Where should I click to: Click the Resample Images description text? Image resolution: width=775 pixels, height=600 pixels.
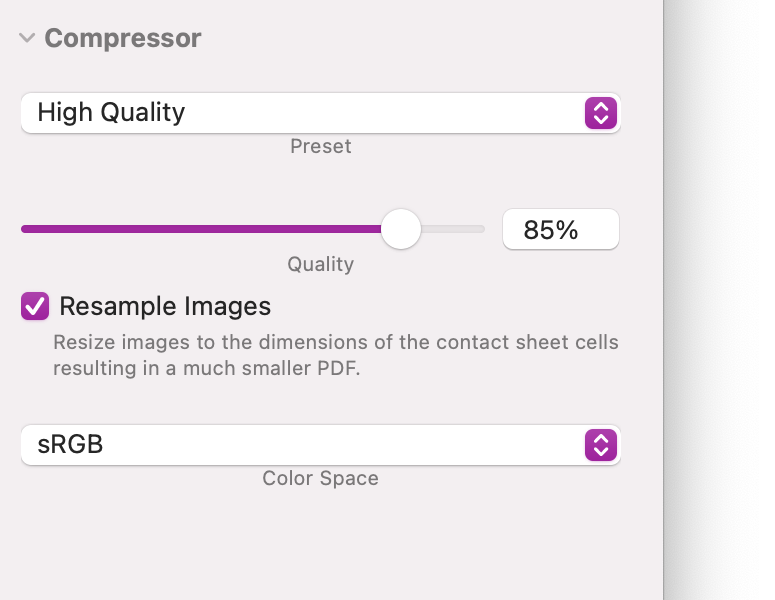point(335,355)
